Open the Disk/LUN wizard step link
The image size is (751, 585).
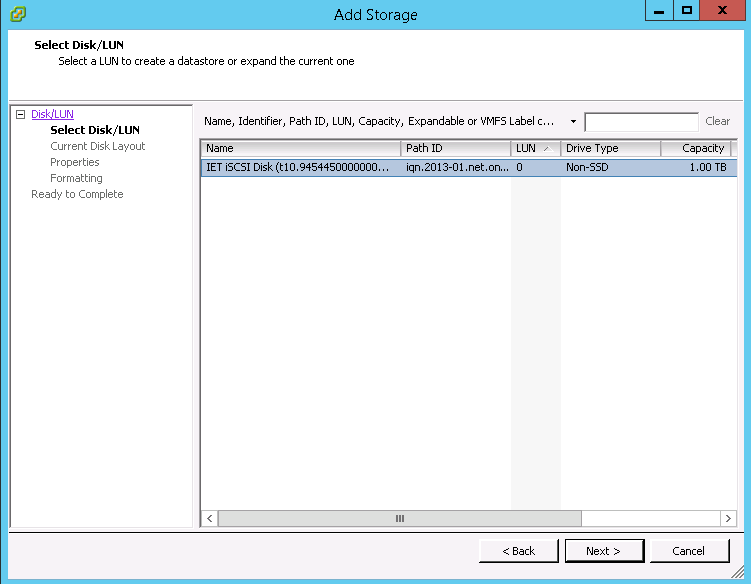pyautogui.click(x=52, y=115)
